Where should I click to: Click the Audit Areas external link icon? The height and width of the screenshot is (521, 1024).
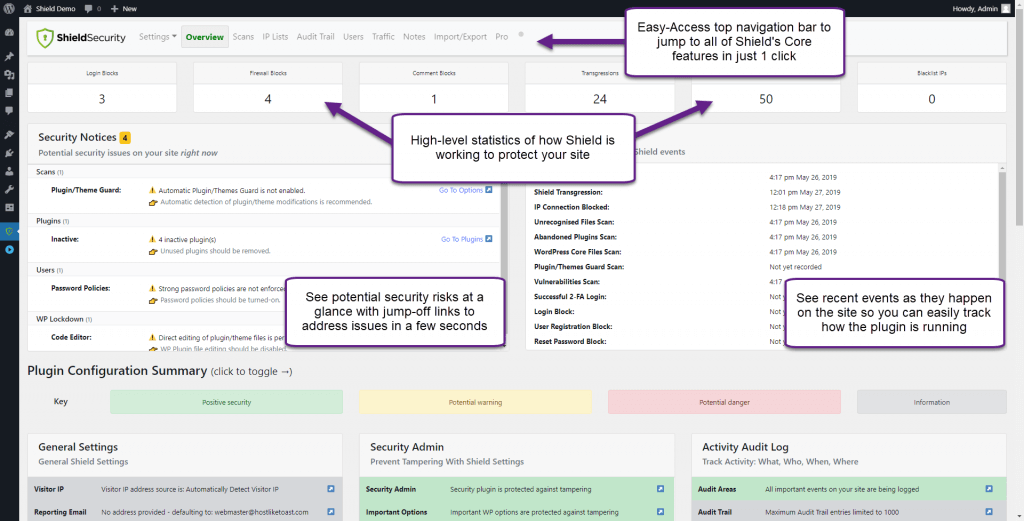[x=989, y=489]
